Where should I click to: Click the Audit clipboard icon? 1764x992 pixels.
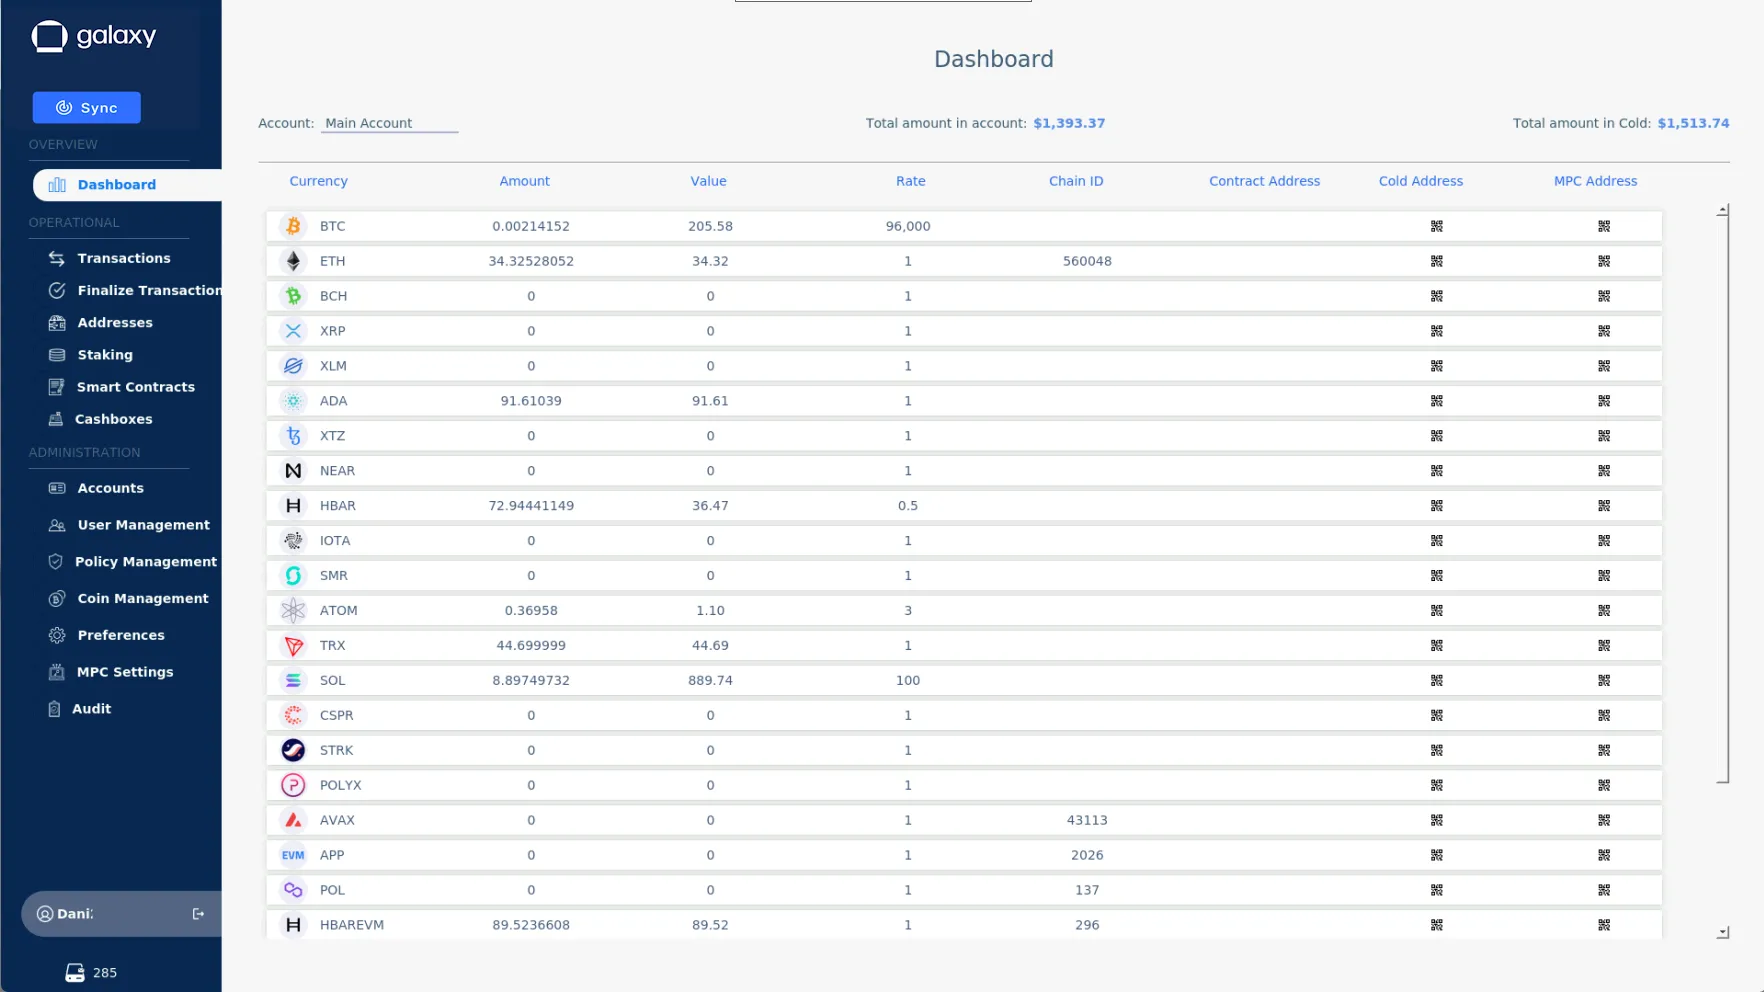54,709
